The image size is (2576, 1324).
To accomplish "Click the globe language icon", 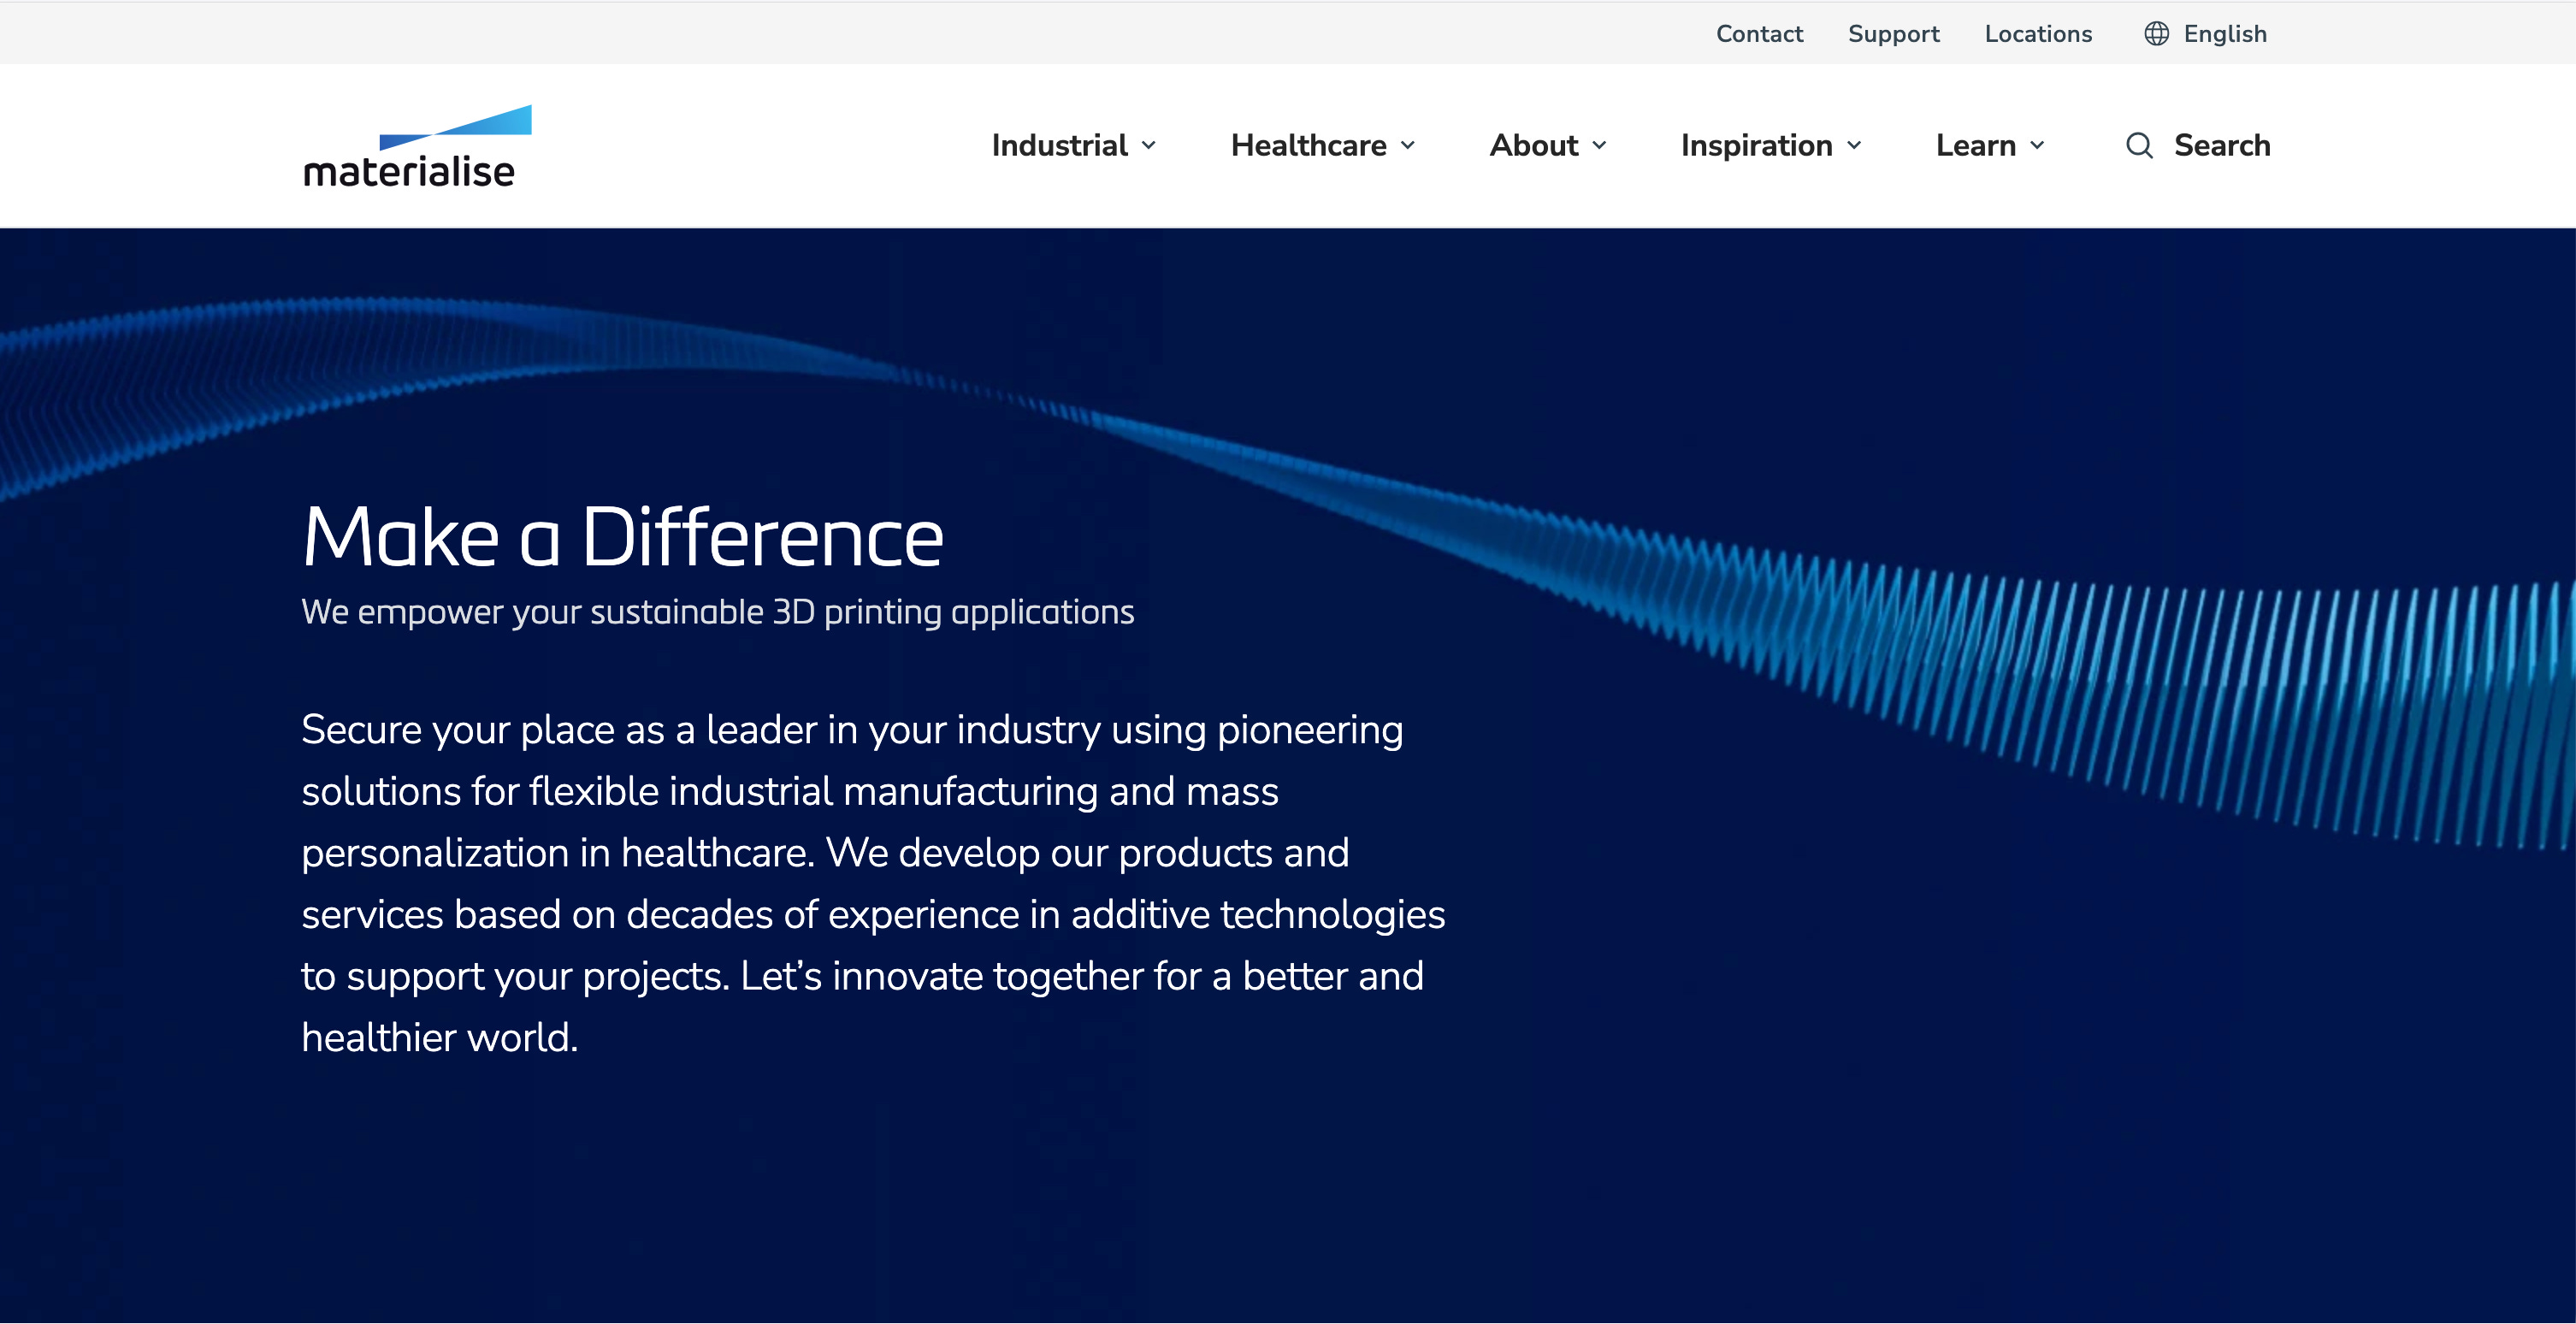I will 2156,34.
